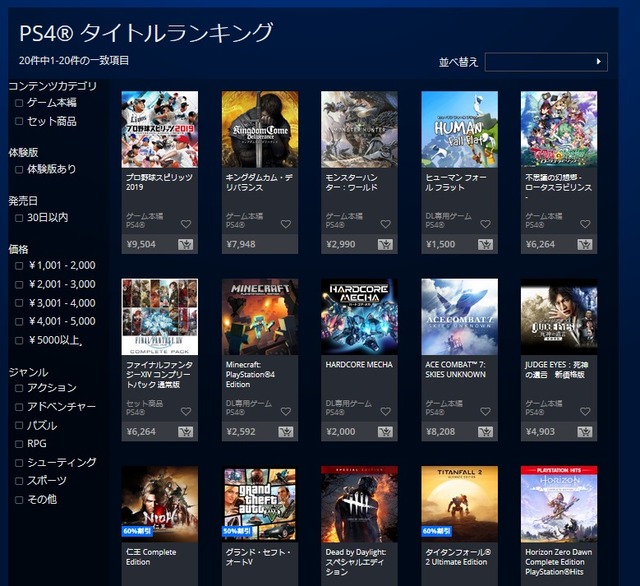Image resolution: width=640 pixels, height=586 pixels.
Task: Filter by パズル genre
Action: coord(19,425)
